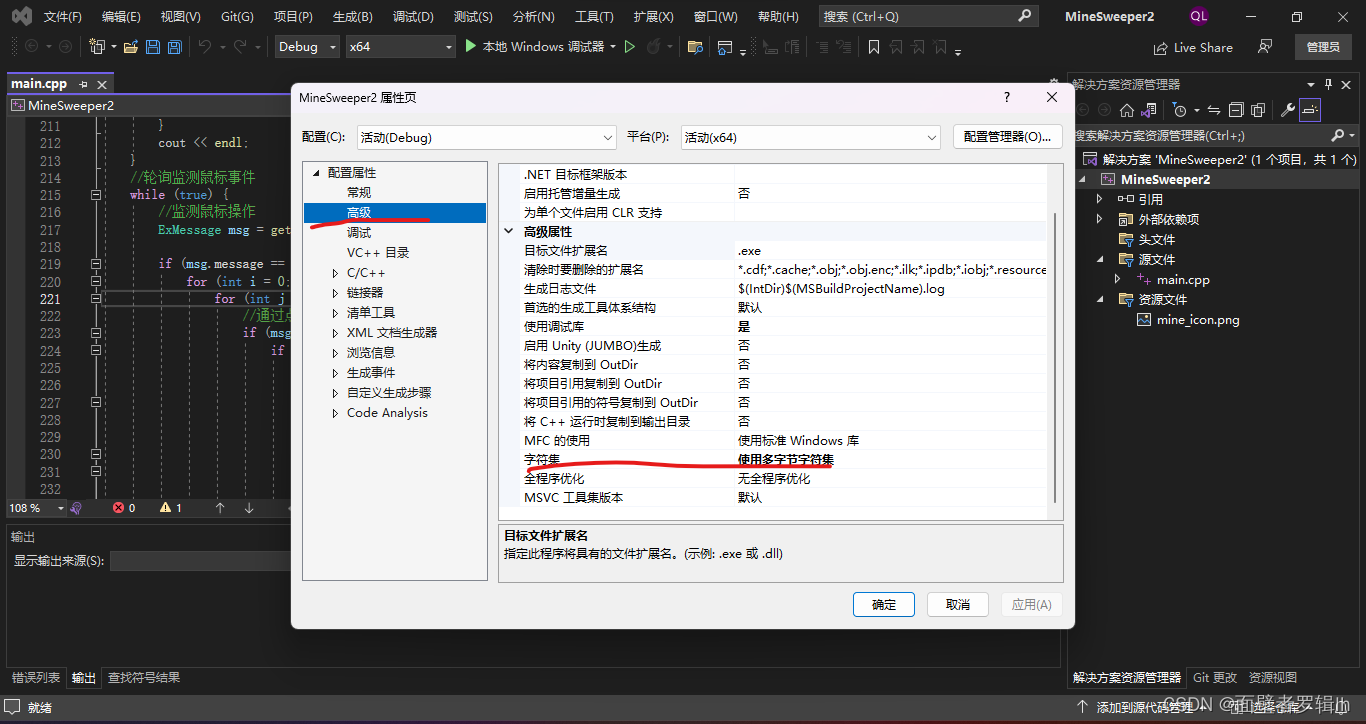Click the Preview Selected Items icon

coord(1310,110)
